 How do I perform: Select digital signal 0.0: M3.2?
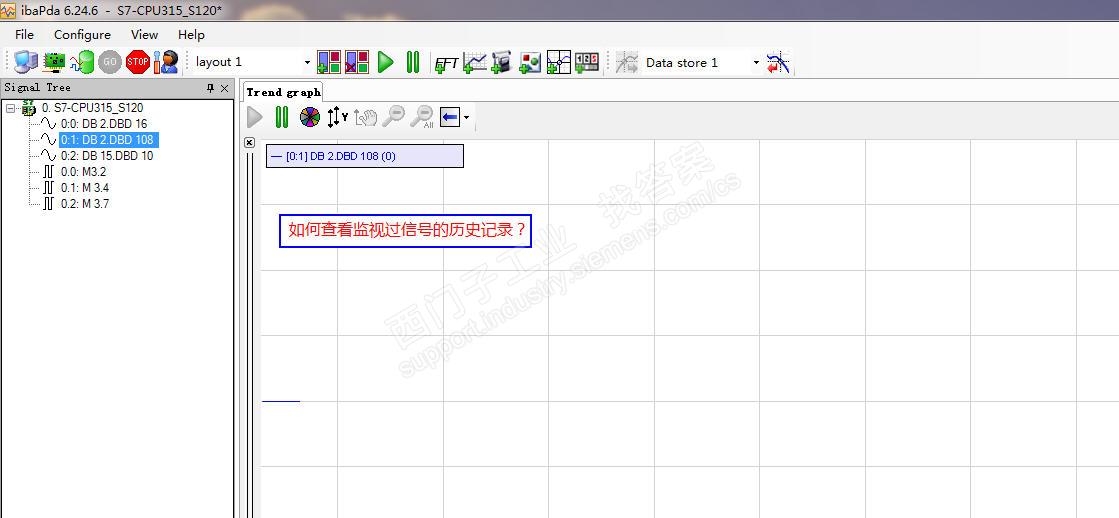tap(83, 171)
